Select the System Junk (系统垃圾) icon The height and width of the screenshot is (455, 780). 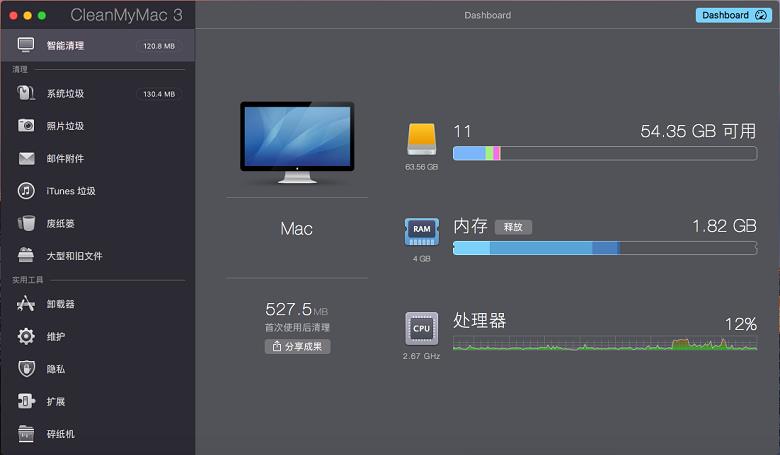click(x=26, y=93)
